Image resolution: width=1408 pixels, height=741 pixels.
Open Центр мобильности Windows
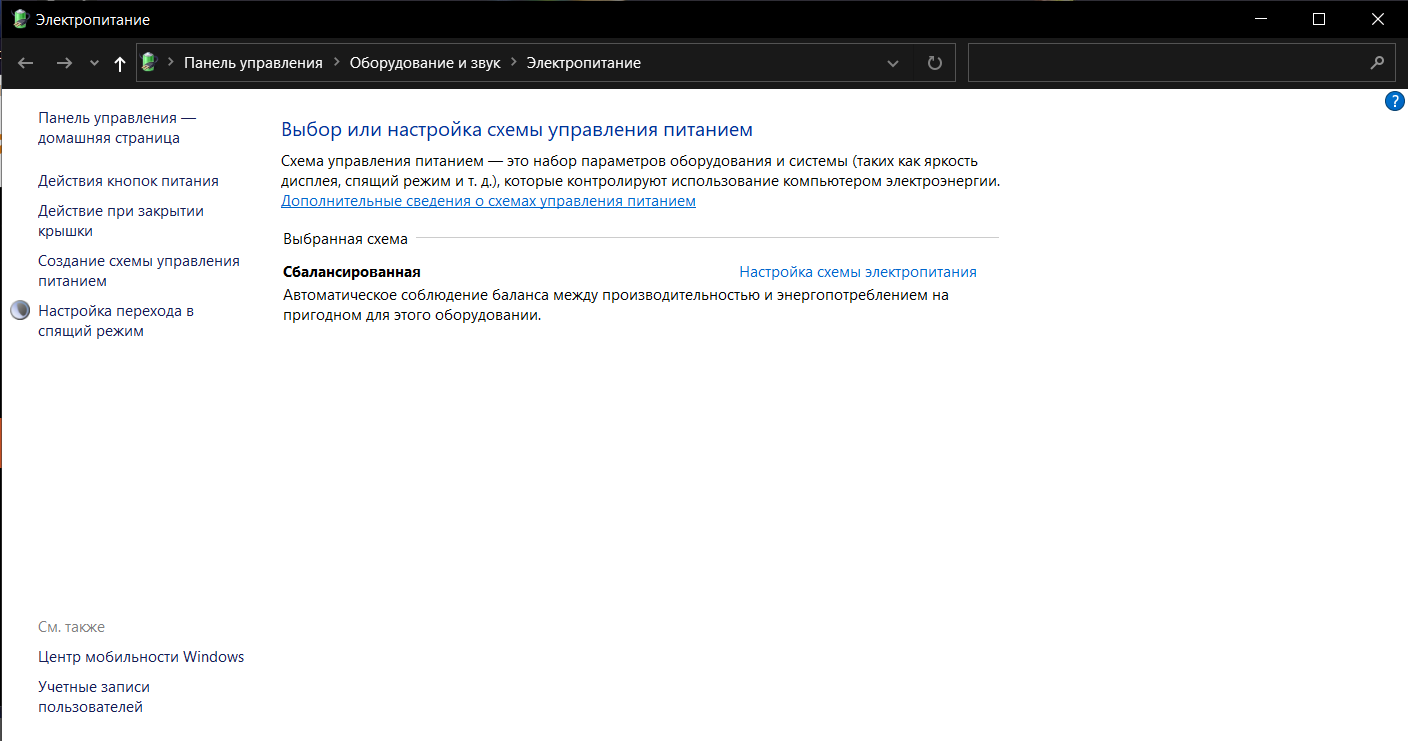pos(141,657)
